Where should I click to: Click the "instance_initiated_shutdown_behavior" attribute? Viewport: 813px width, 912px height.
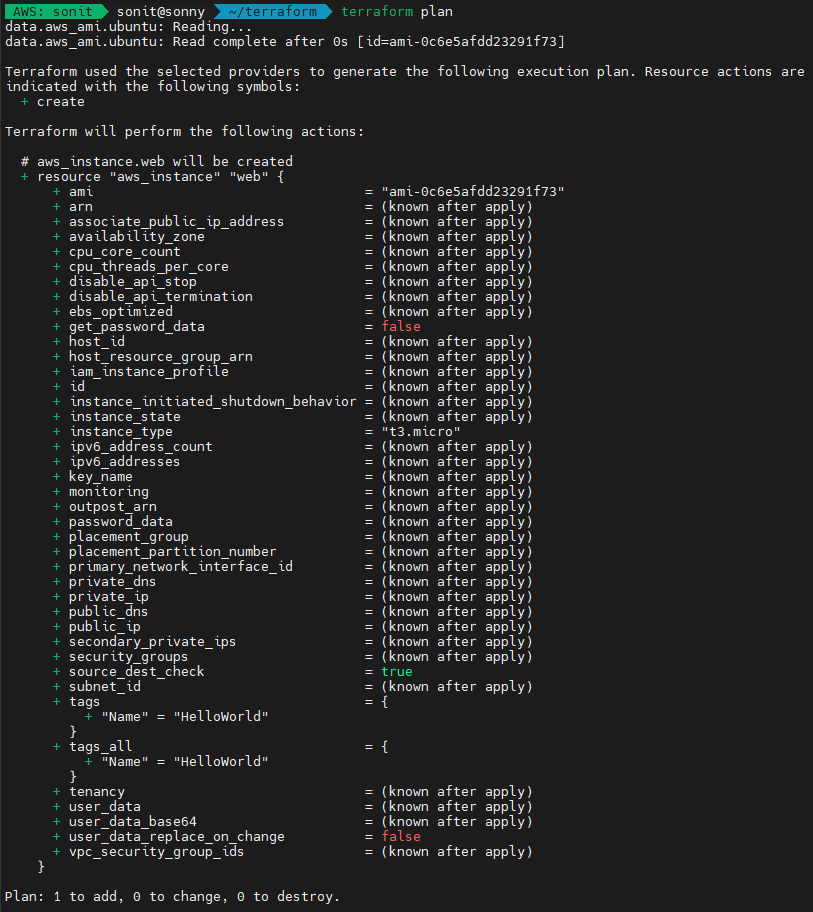click(x=212, y=402)
